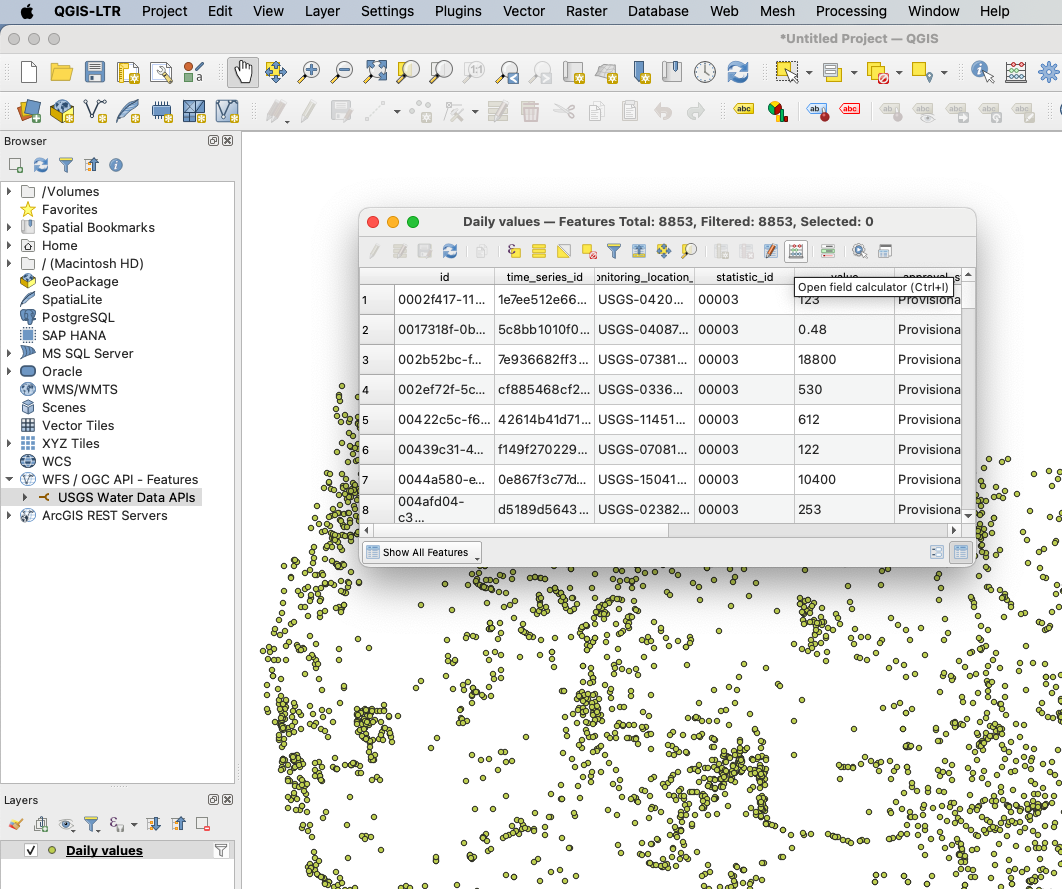Open the Vector menu
The height and width of the screenshot is (889, 1062).
click(524, 12)
